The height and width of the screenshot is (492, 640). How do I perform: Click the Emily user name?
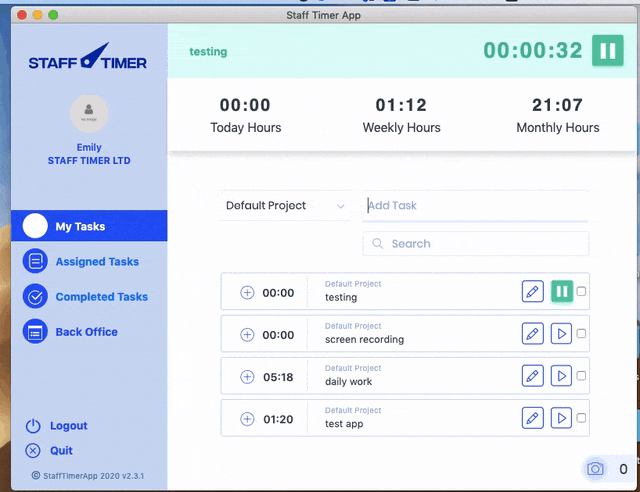pyautogui.click(x=89, y=147)
